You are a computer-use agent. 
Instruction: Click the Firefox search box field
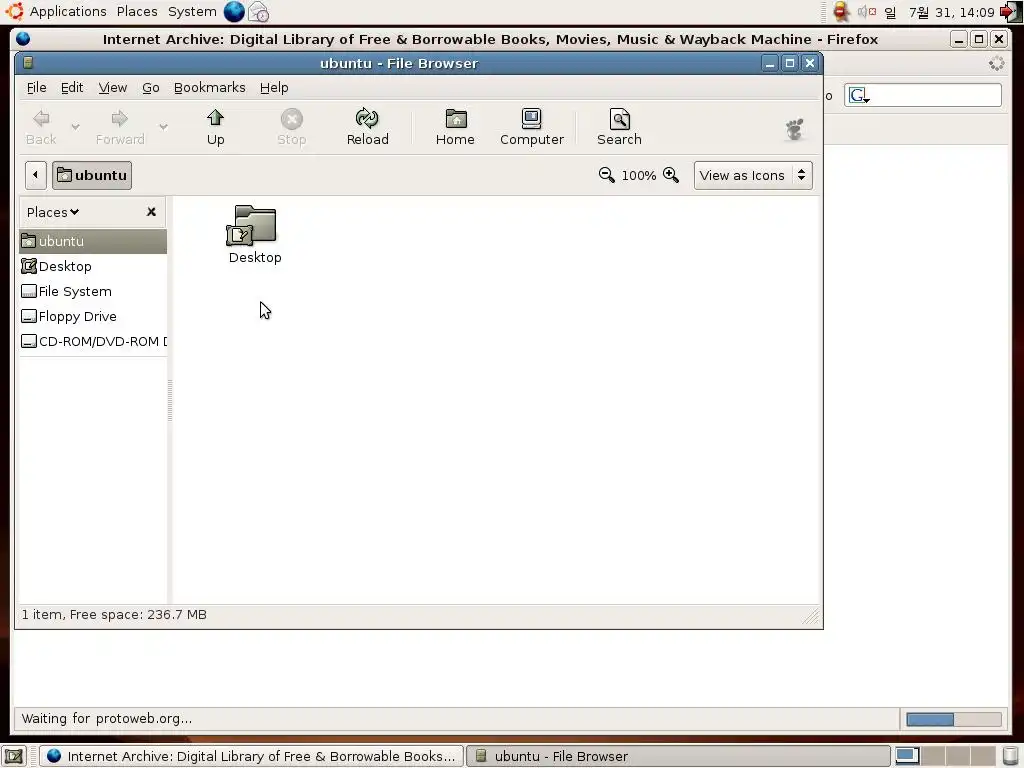(923, 95)
